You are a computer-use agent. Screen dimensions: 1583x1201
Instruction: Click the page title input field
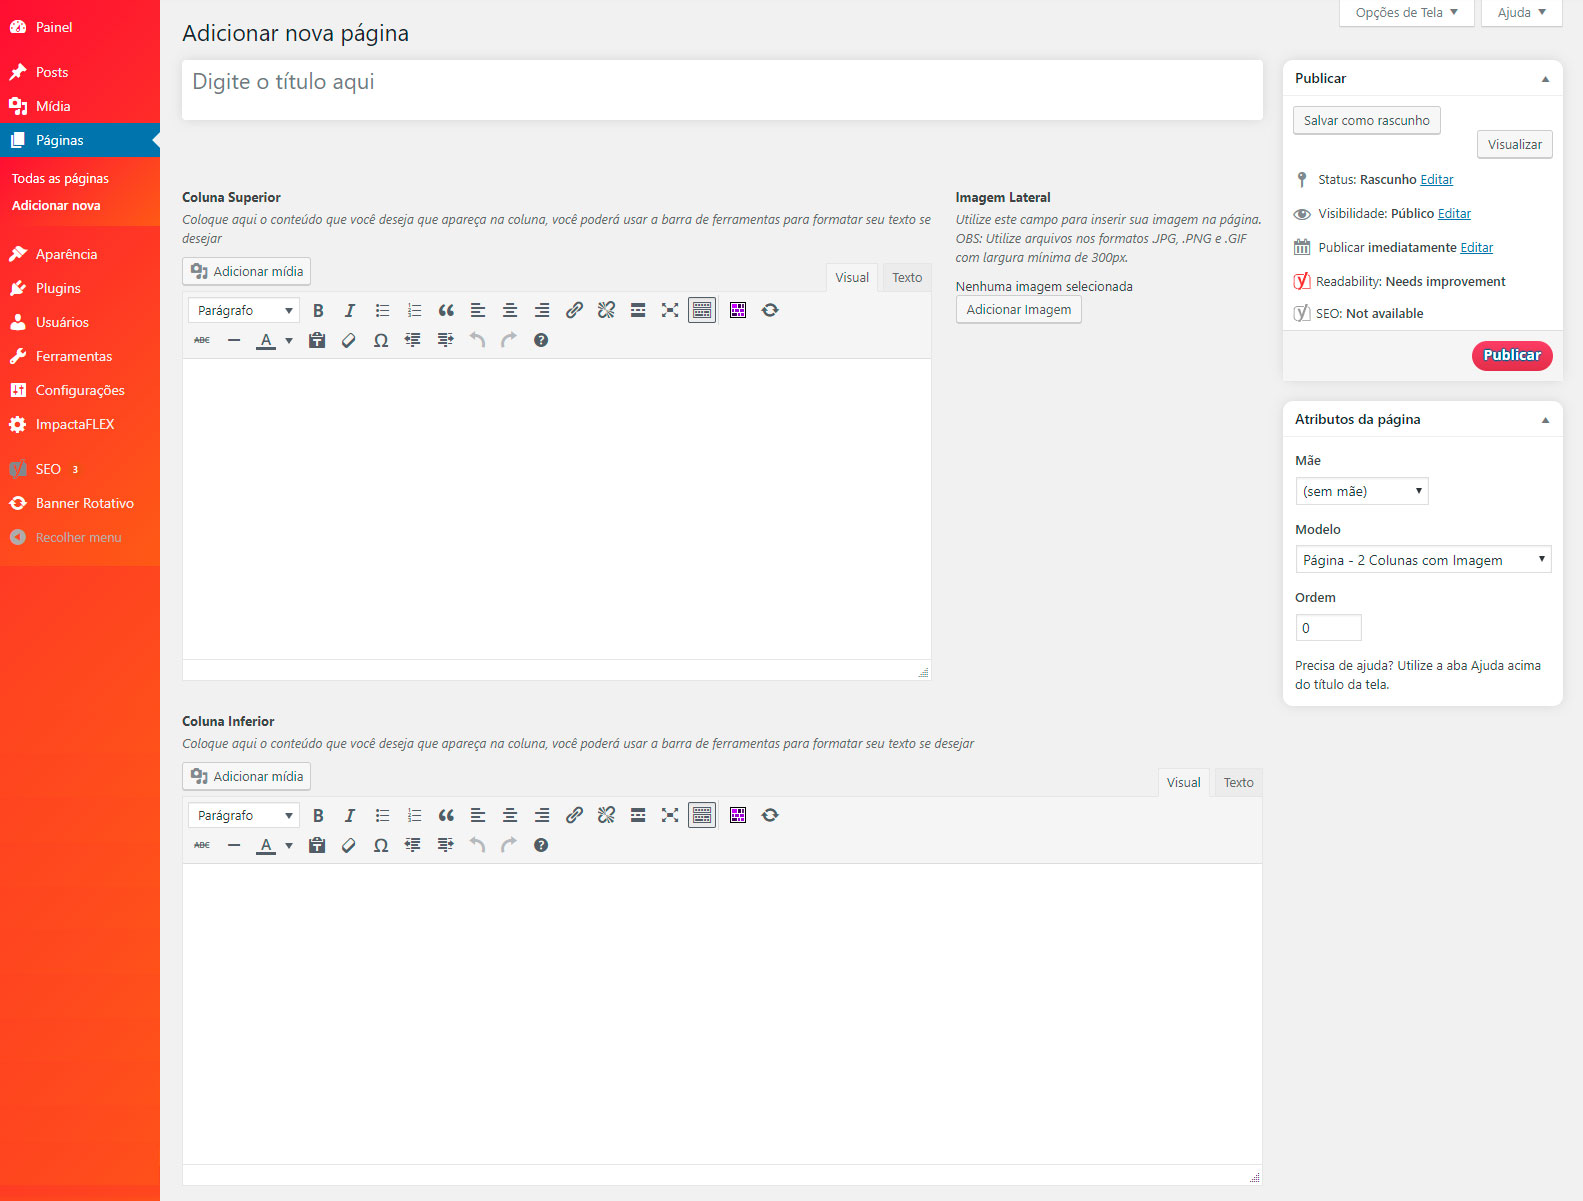click(x=722, y=90)
